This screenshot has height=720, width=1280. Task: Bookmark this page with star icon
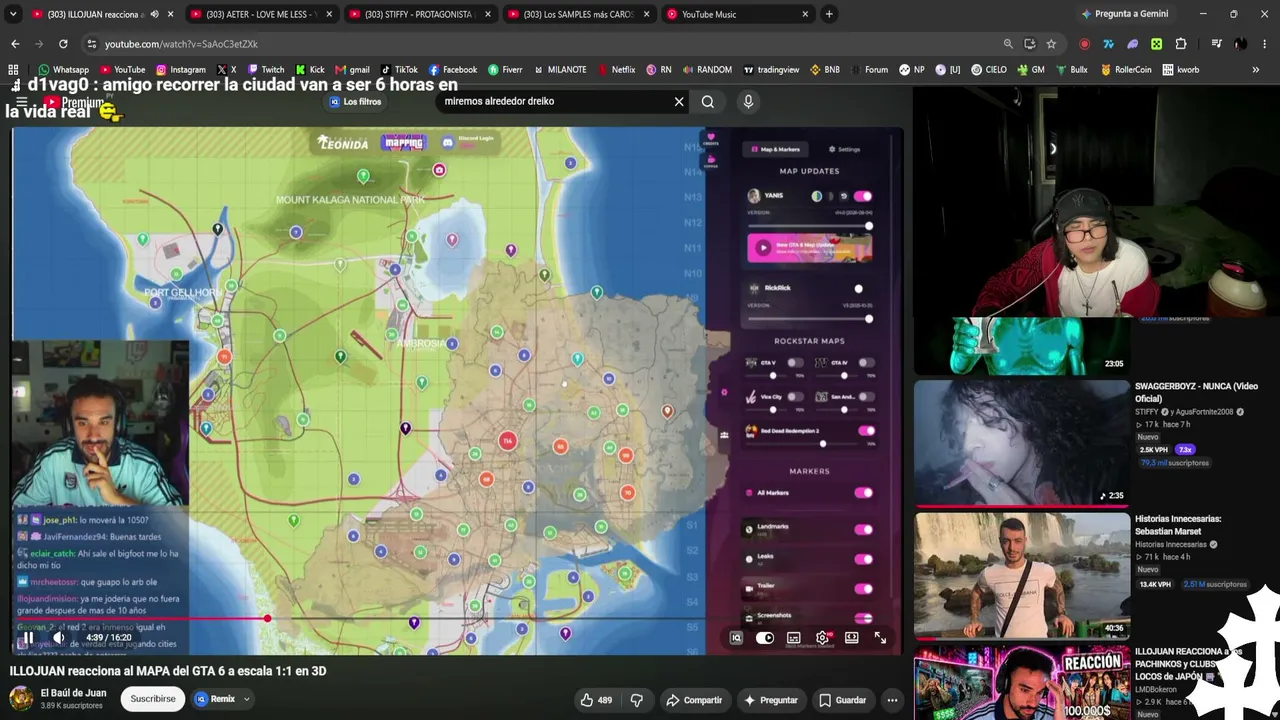click(1051, 44)
